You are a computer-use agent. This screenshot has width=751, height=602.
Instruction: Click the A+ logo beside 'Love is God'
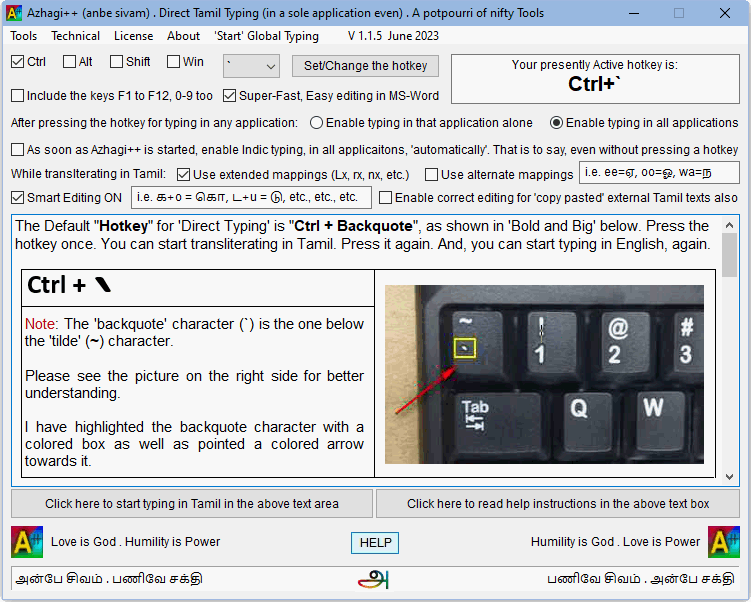tap(27, 542)
